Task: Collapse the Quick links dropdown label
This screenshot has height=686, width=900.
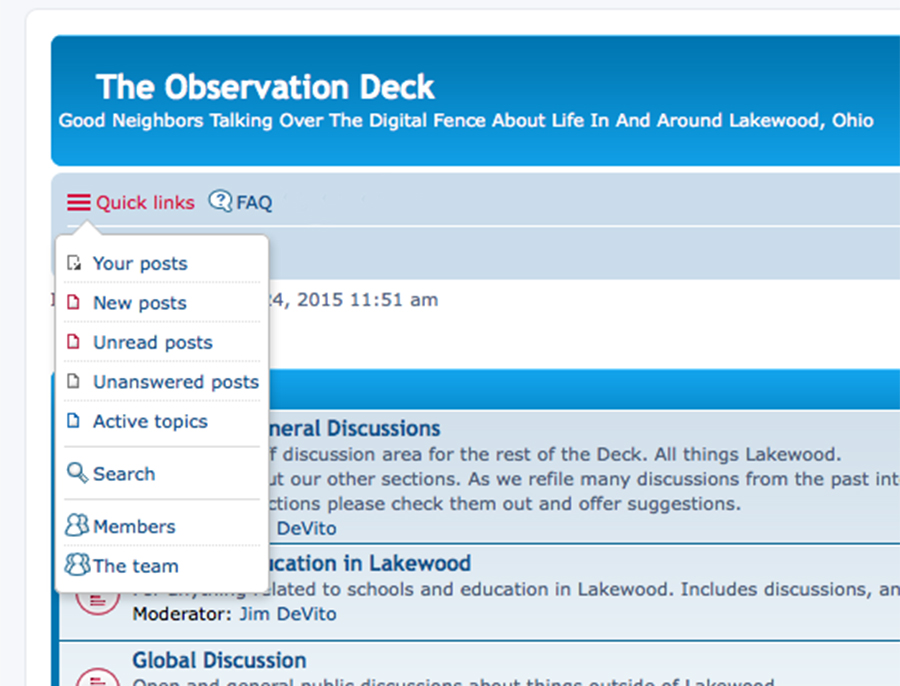Action: point(145,203)
